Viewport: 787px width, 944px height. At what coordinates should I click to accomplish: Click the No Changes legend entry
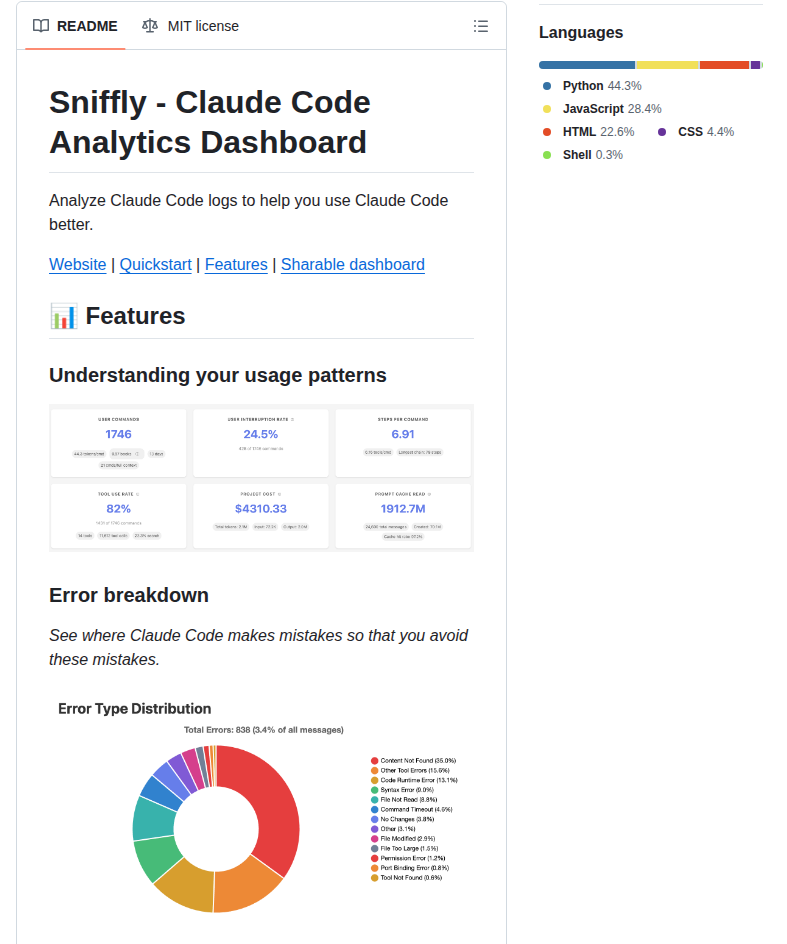[x=402, y=819]
